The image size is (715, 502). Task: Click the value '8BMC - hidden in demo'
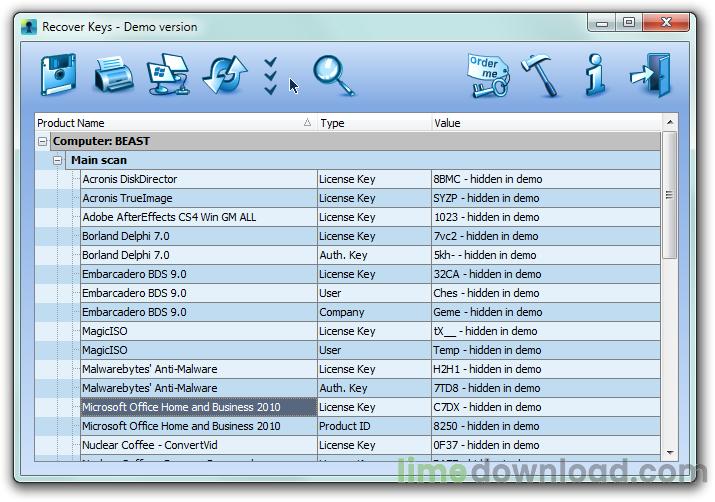487,179
